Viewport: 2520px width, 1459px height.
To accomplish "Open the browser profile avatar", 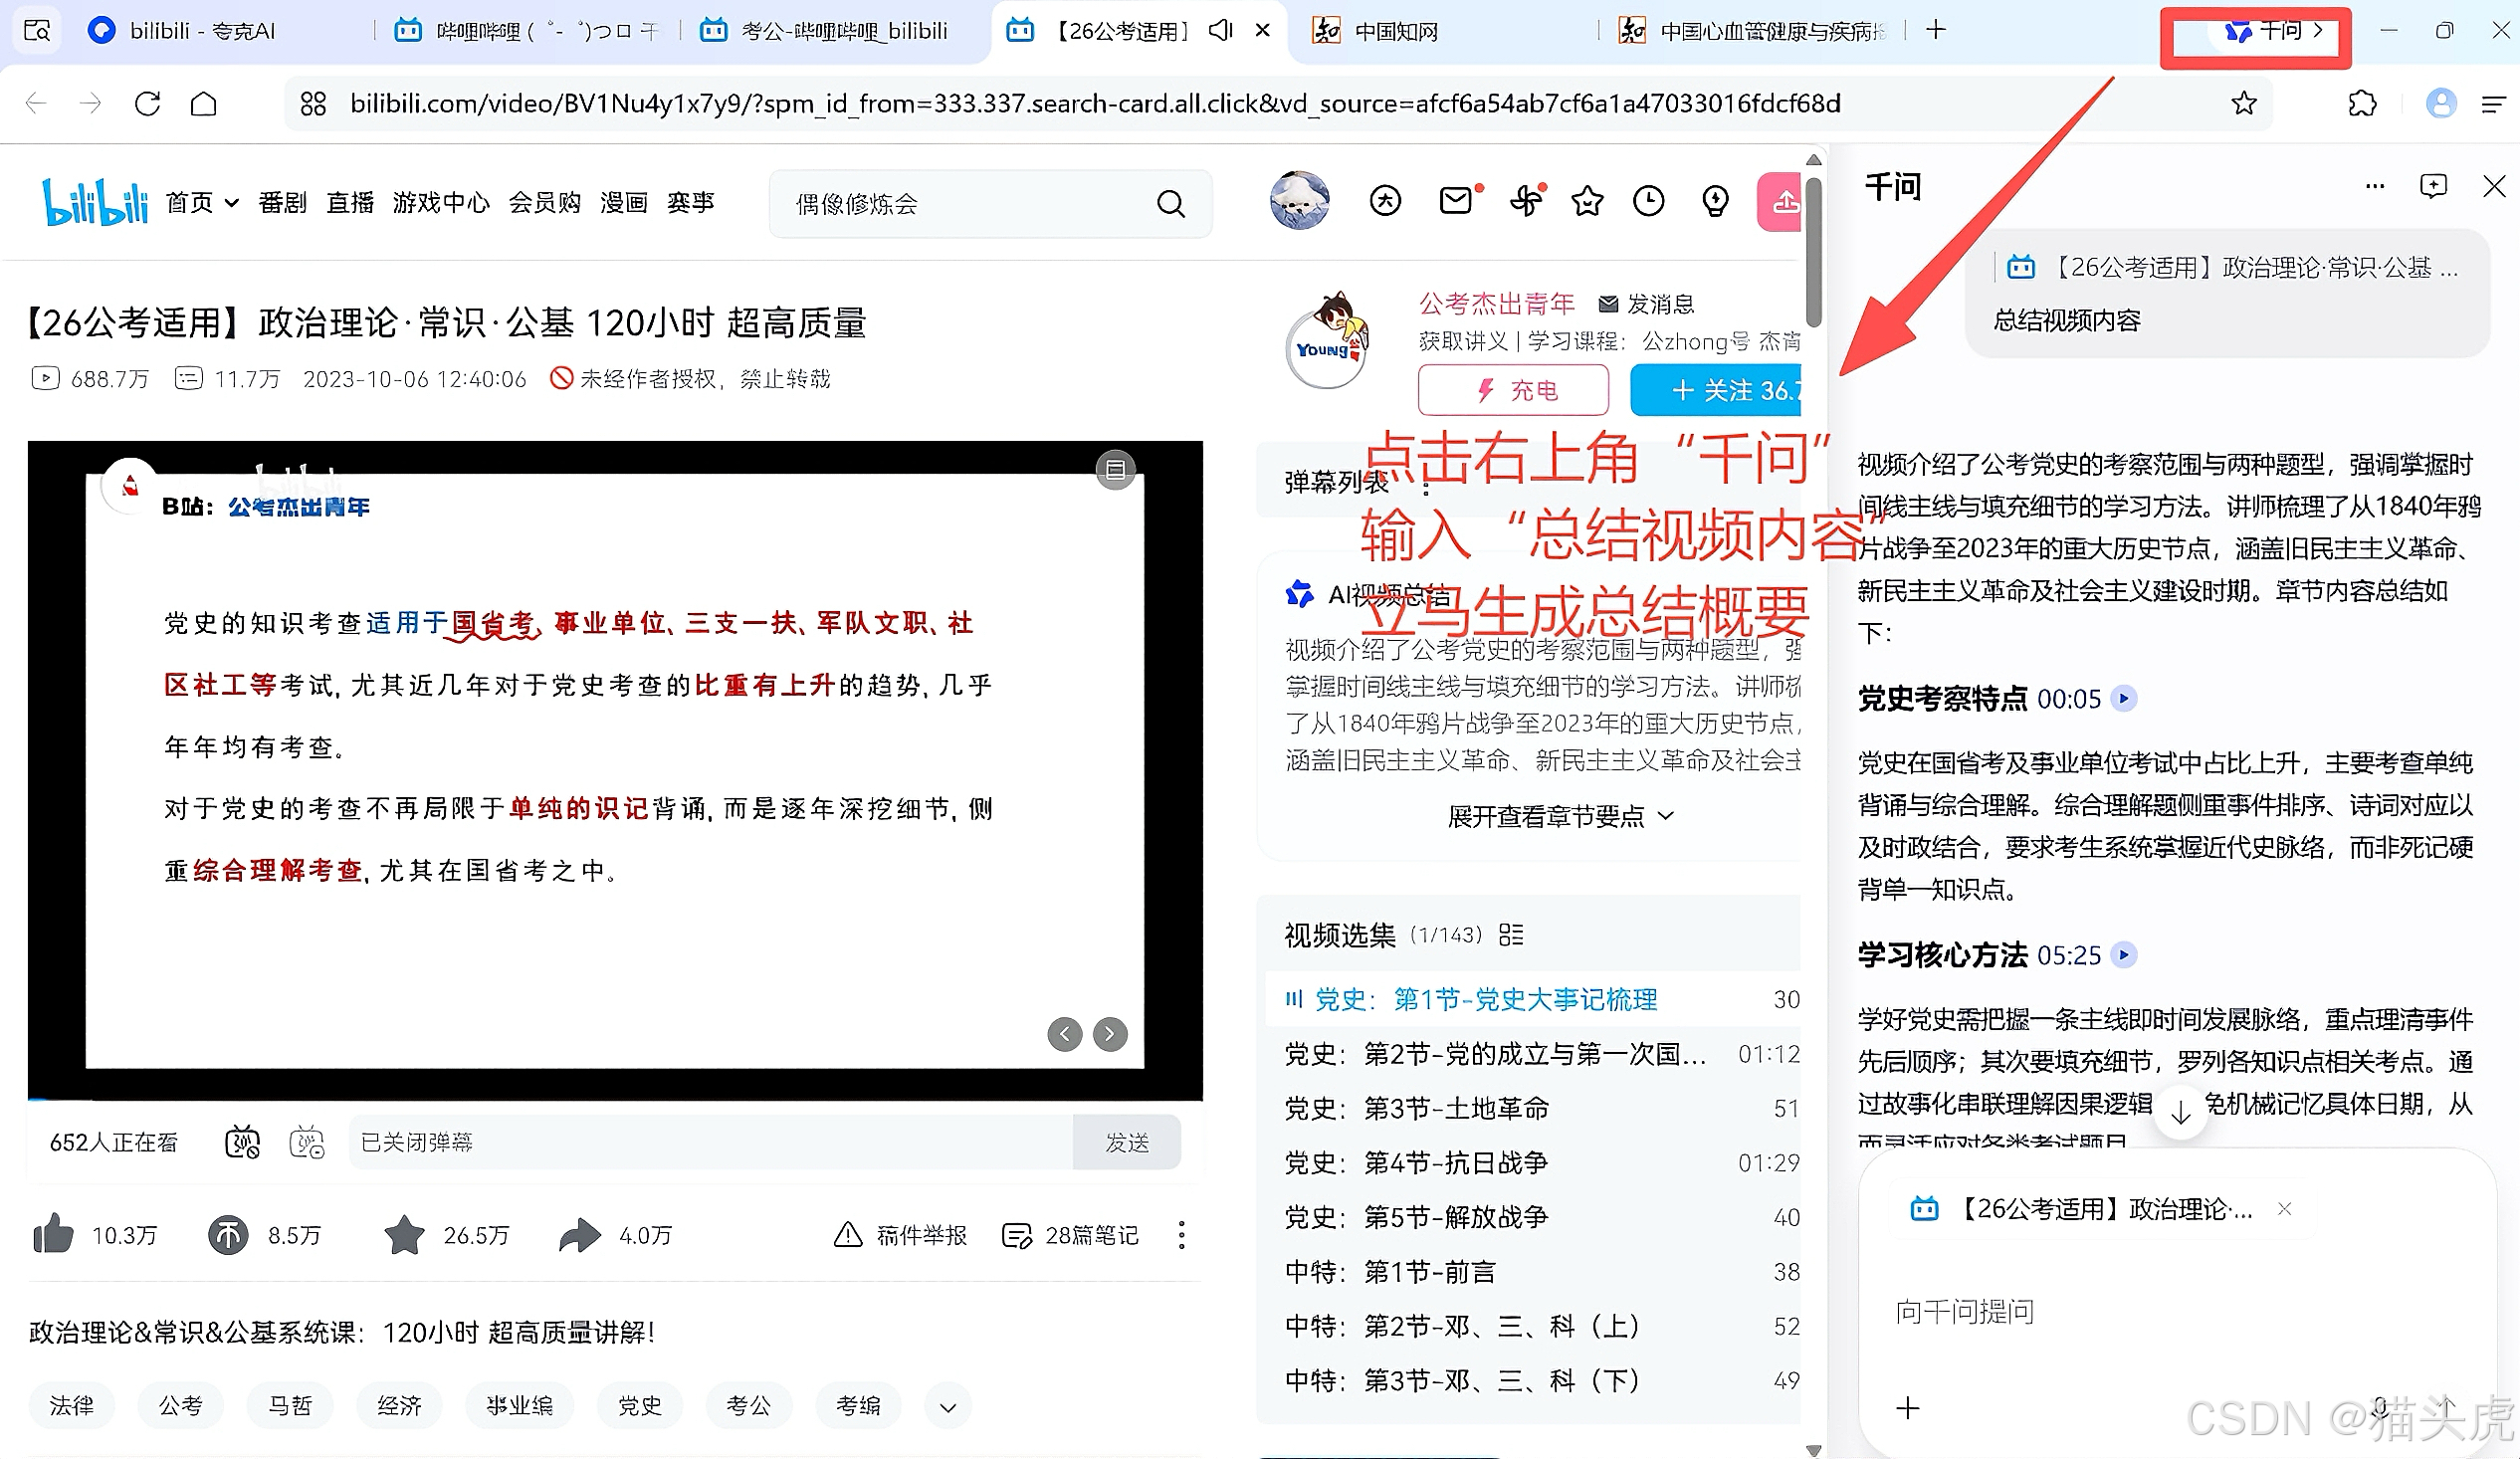I will tap(2441, 103).
